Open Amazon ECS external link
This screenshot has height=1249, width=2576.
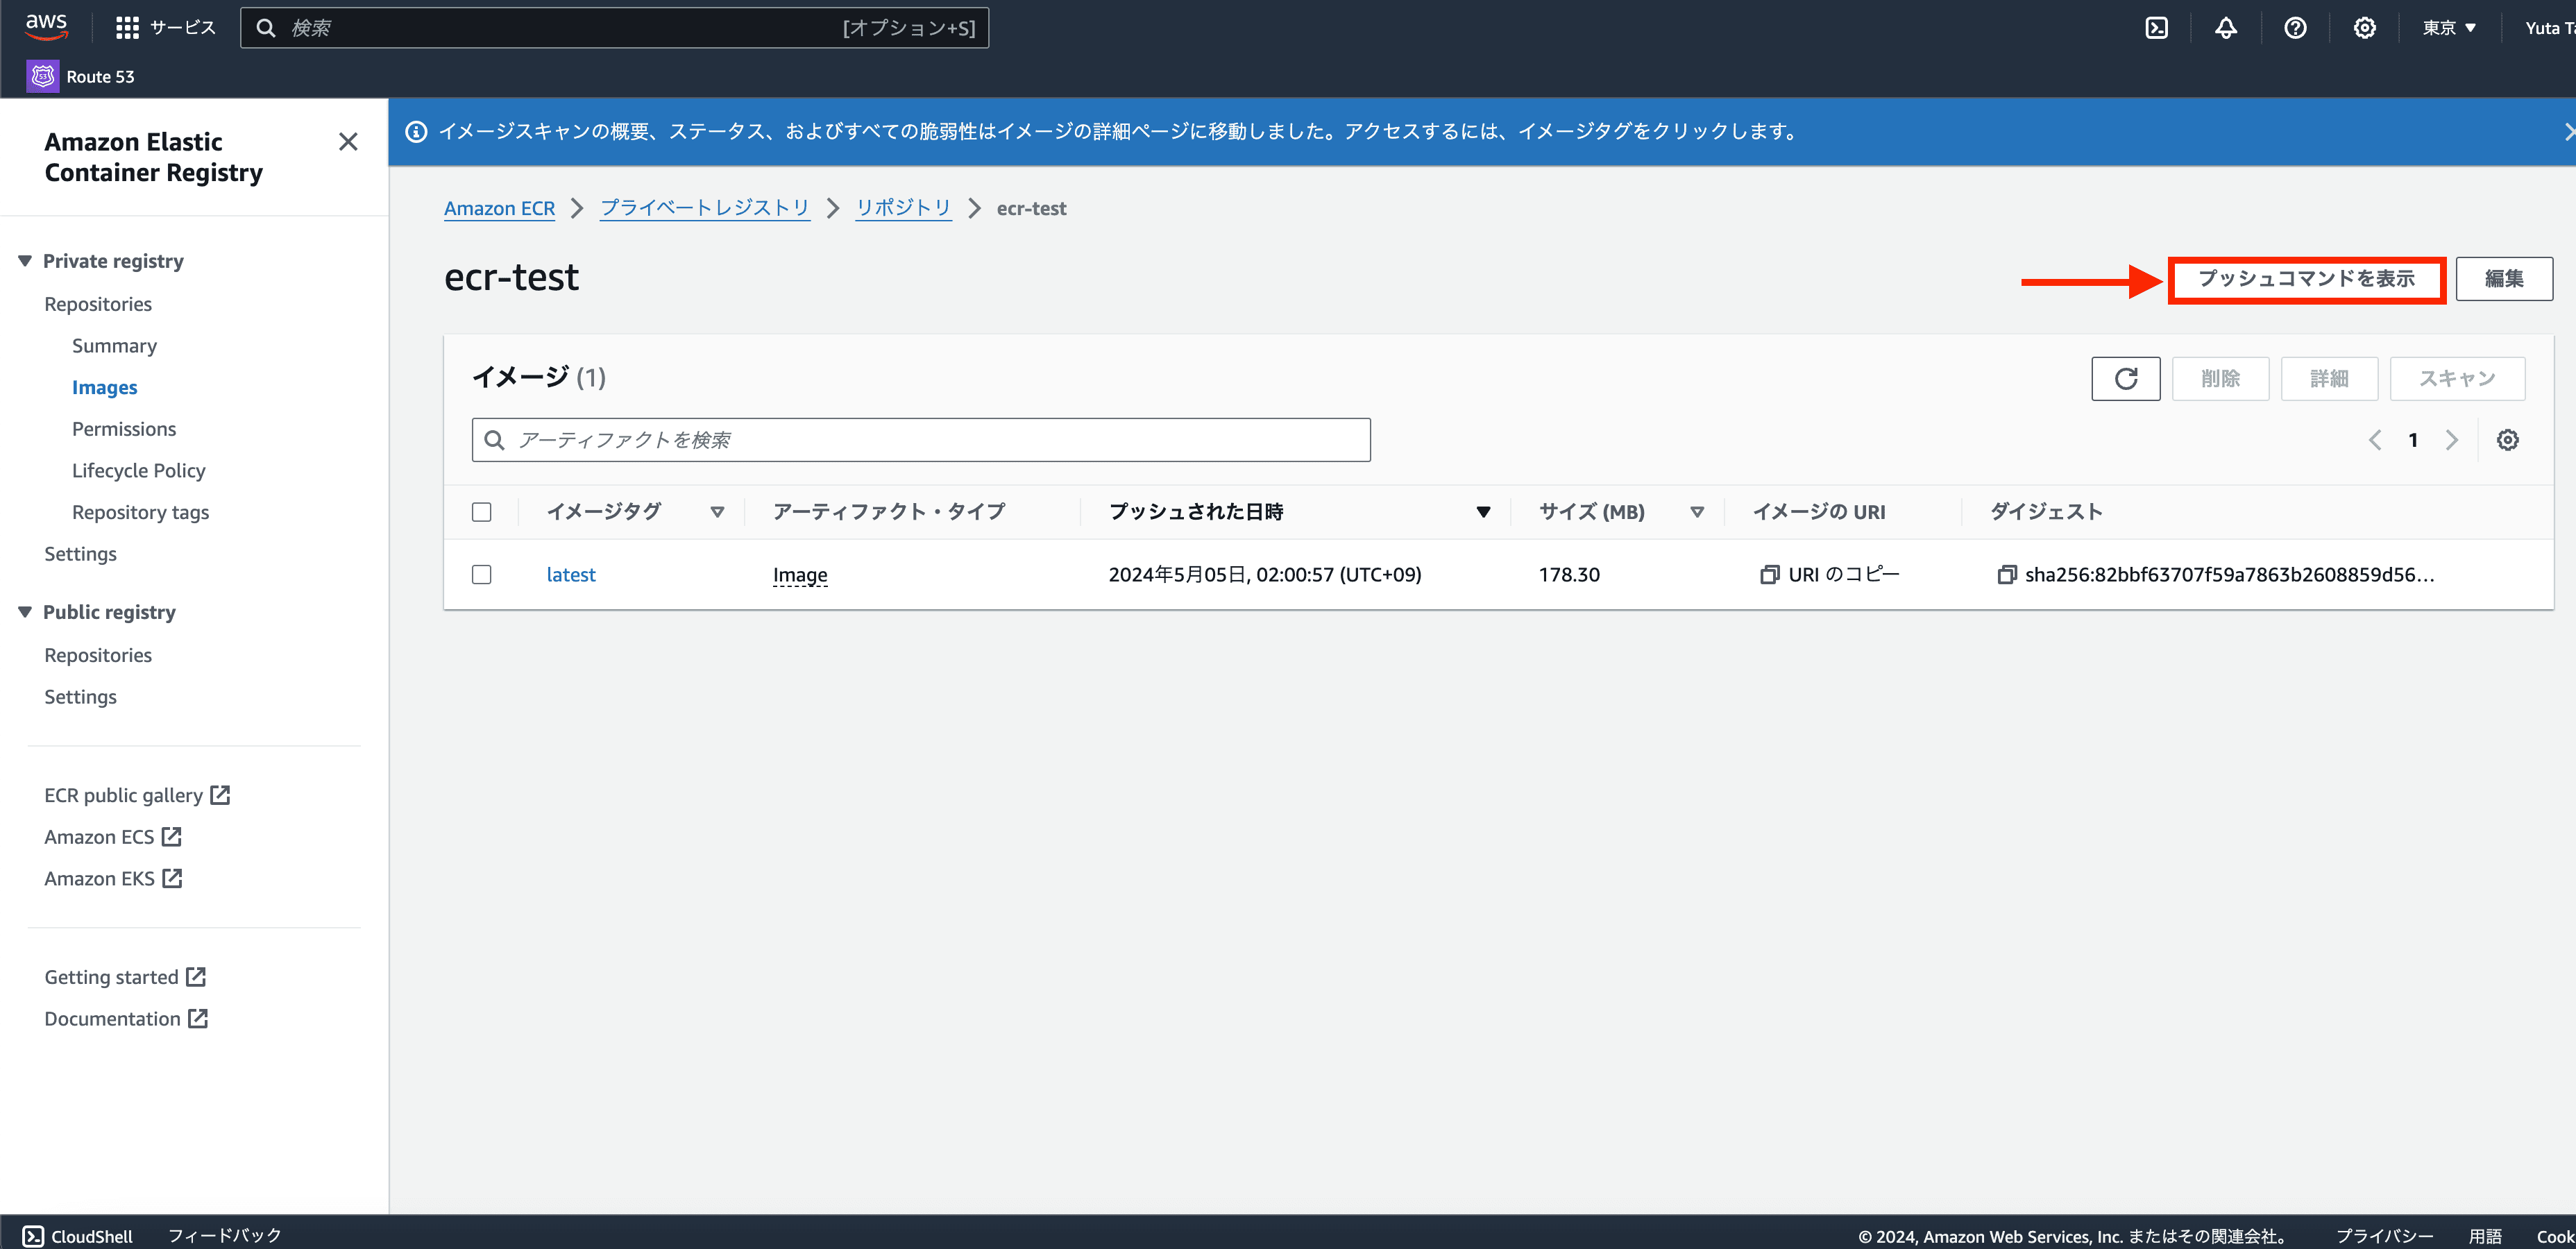point(113,837)
